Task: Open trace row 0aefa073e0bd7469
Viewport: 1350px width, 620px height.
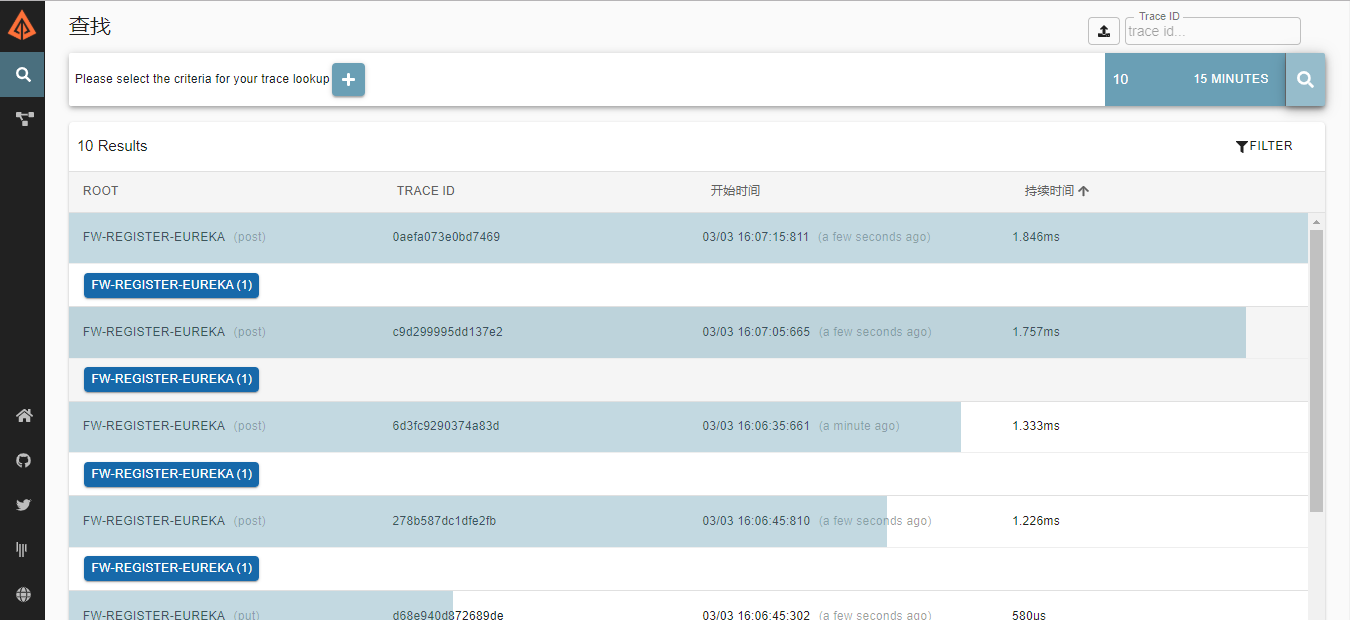Action: 446,237
